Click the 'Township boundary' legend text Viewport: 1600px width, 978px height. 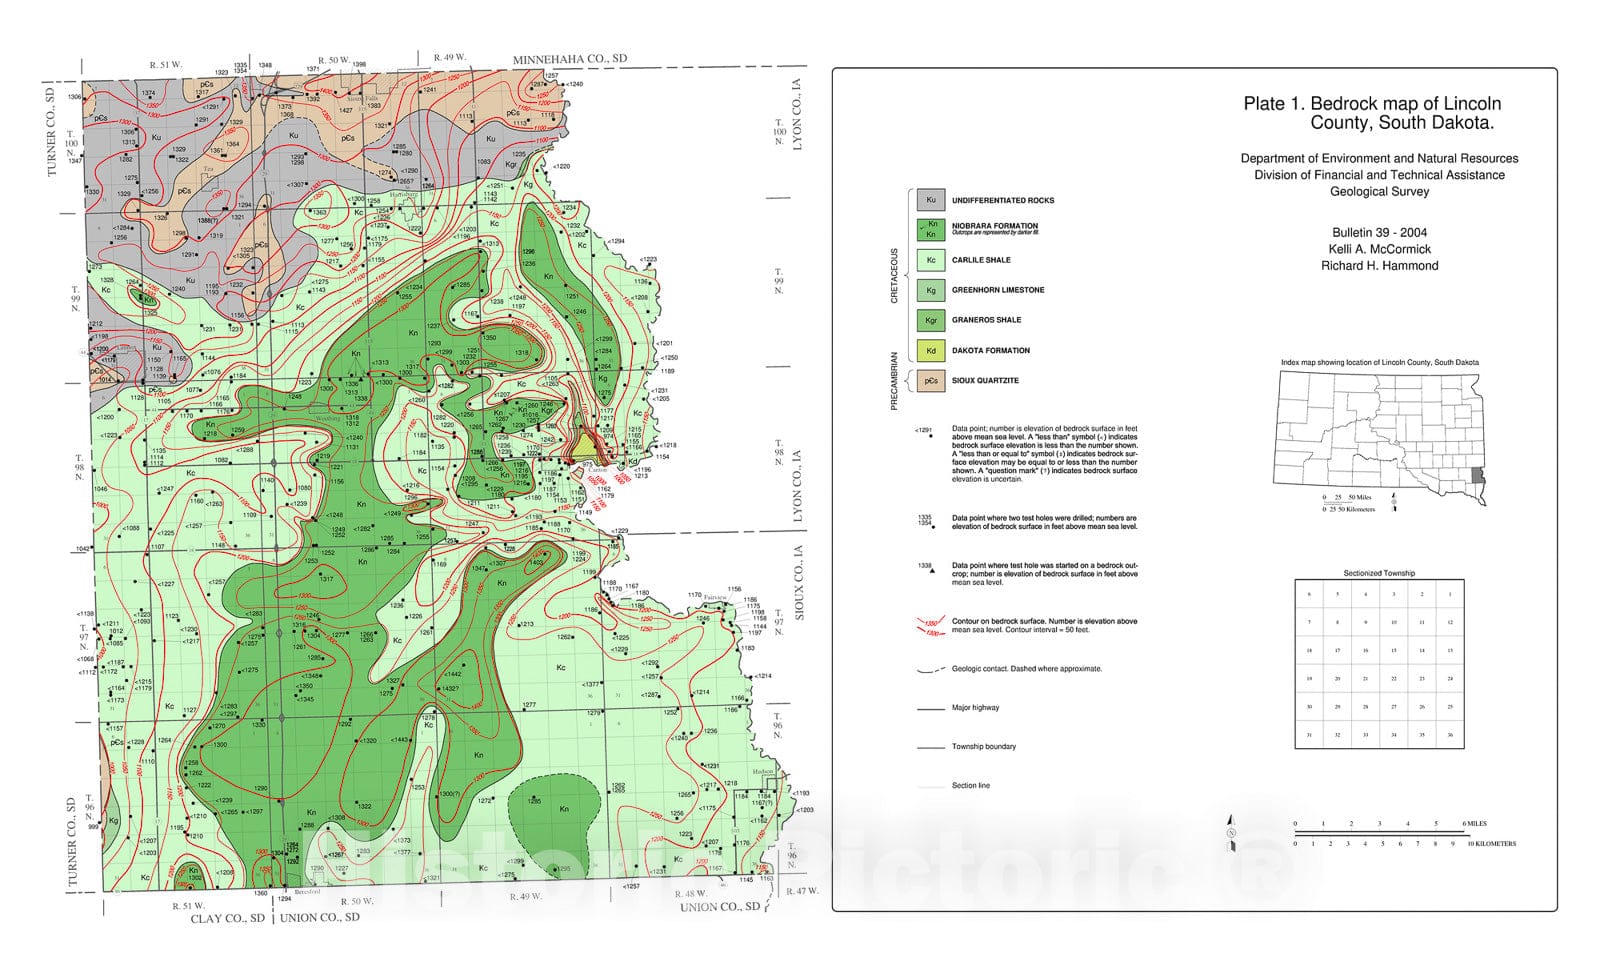(x=984, y=747)
